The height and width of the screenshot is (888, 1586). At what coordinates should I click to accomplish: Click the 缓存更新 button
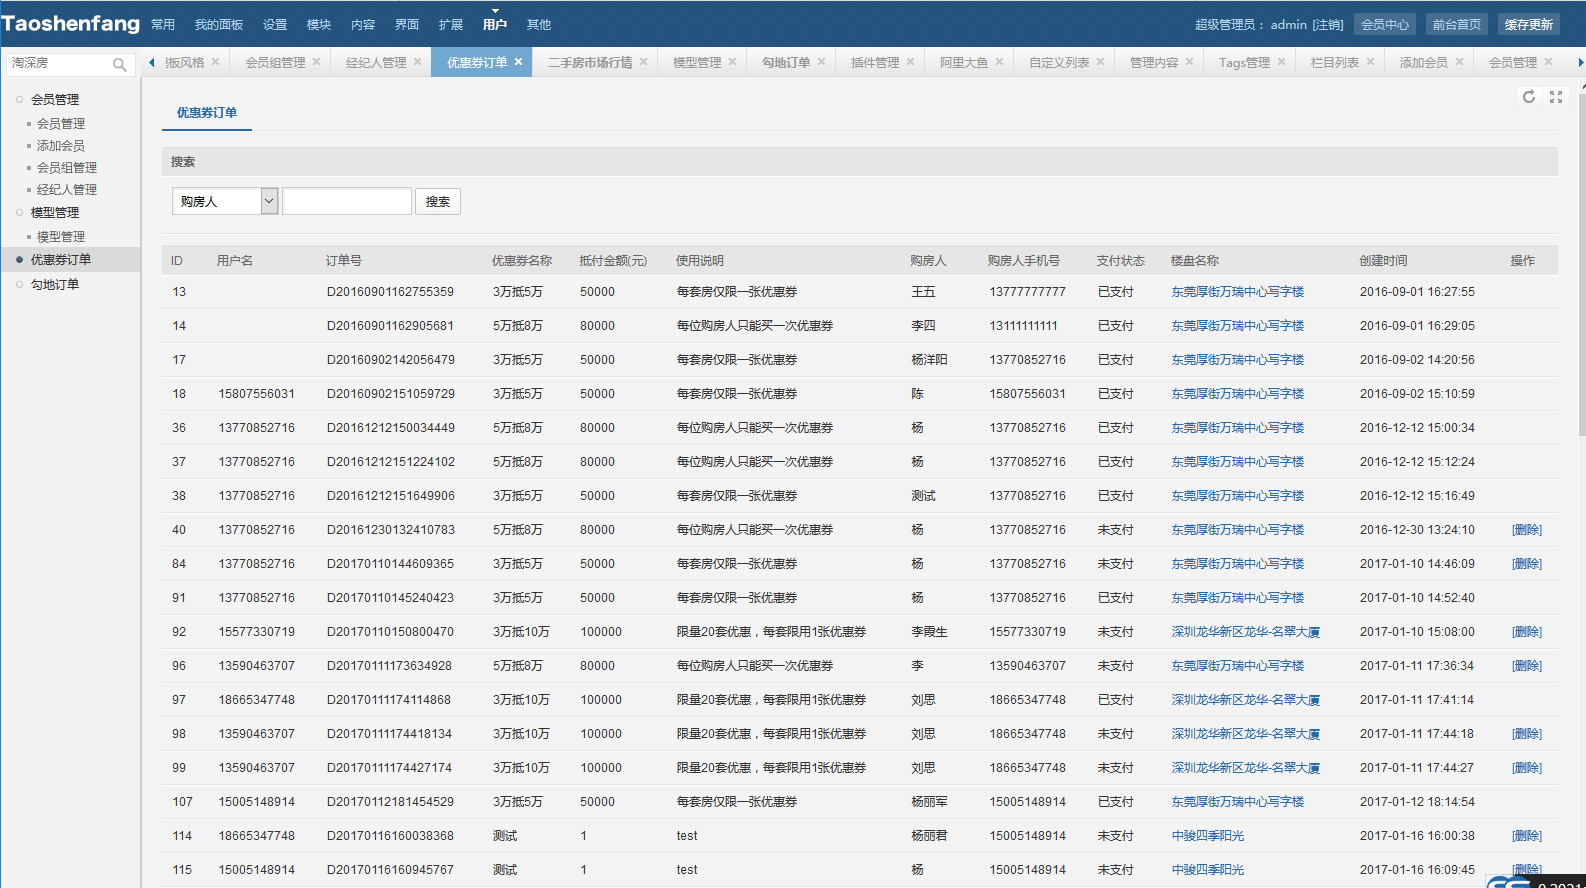pyautogui.click(x=1528, y=25)
